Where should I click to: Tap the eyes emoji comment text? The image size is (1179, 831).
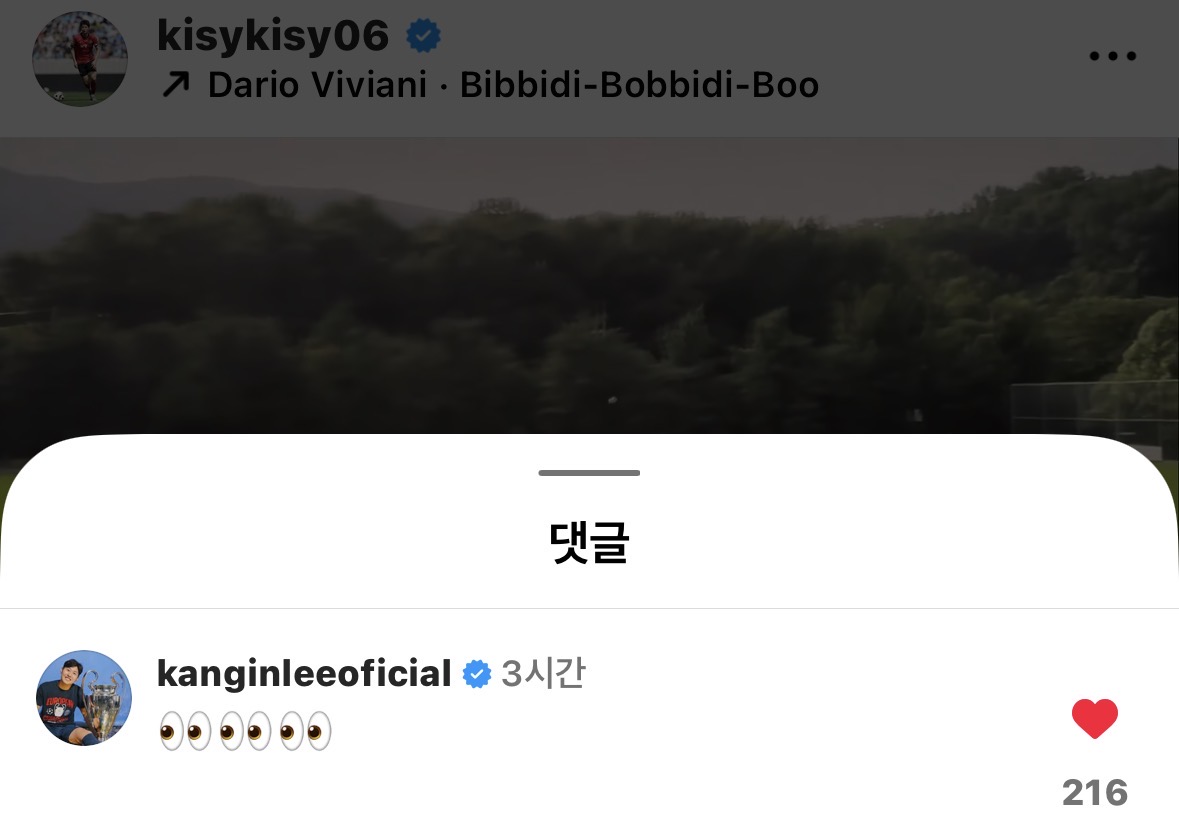click(245, 731)
